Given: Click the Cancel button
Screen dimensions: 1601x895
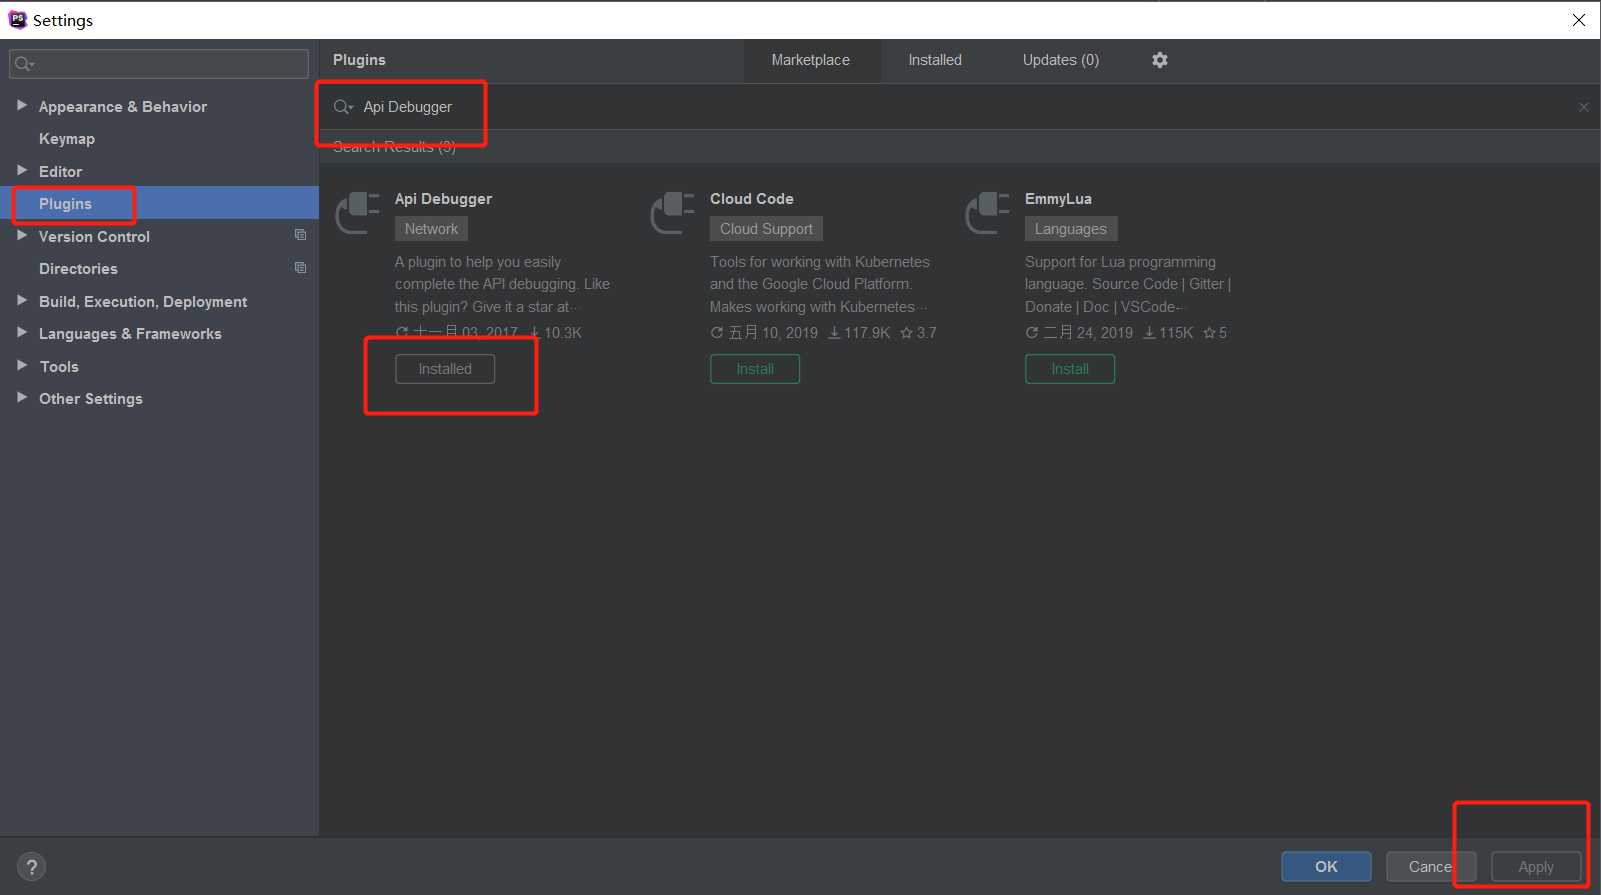Looking at the screenshot, I should click(1431, 867).
